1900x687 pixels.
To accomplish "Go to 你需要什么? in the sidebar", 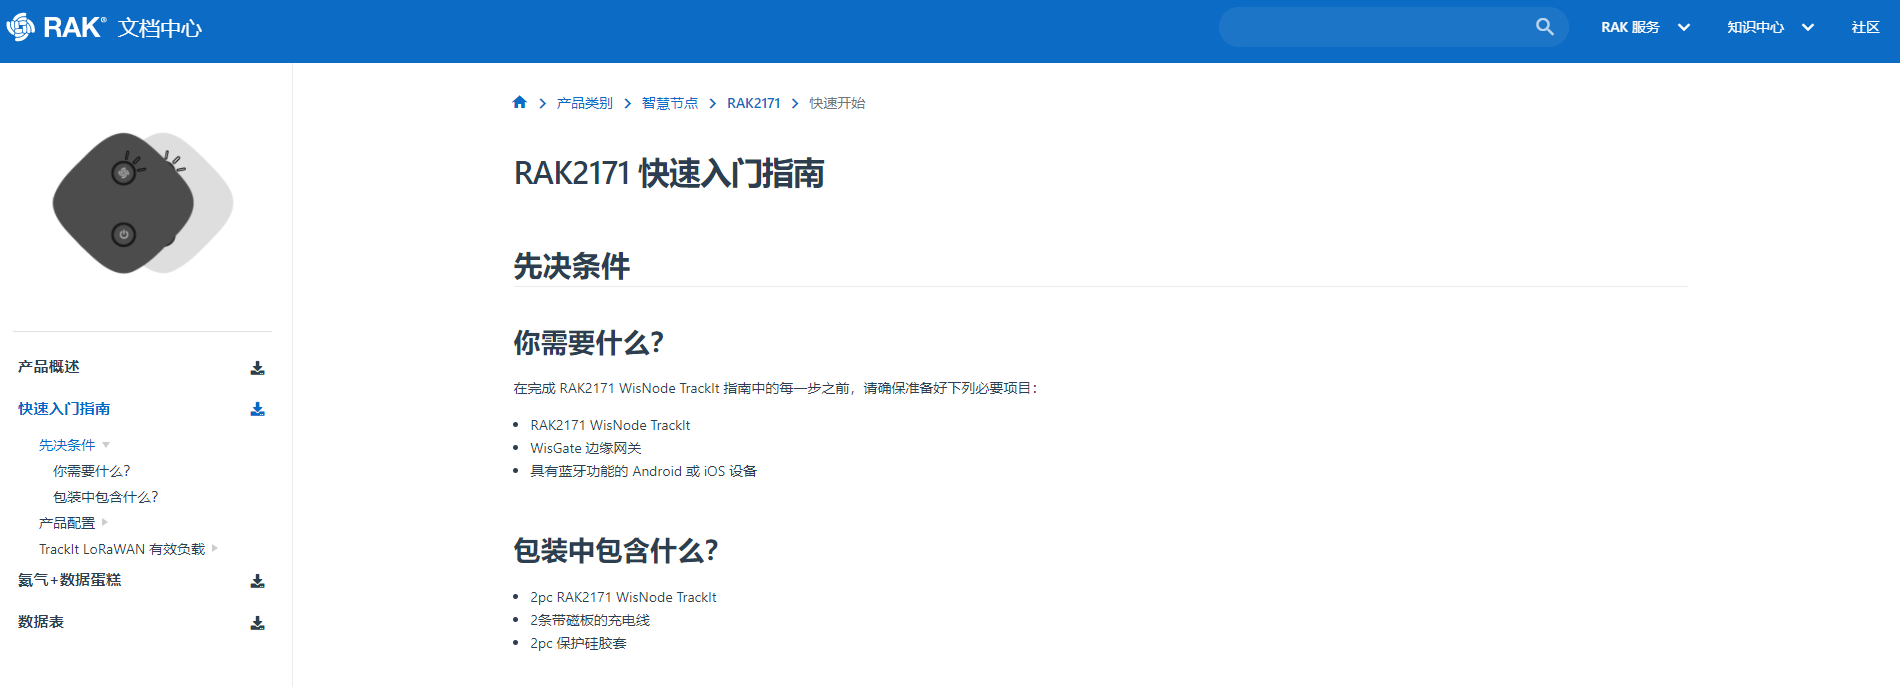I will (x=91, y=471).
